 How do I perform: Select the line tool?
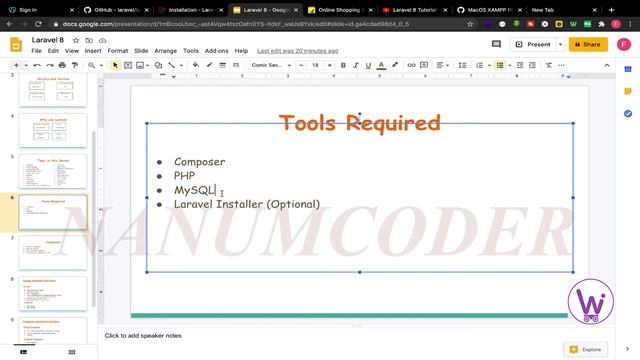[x=171, y=65]
